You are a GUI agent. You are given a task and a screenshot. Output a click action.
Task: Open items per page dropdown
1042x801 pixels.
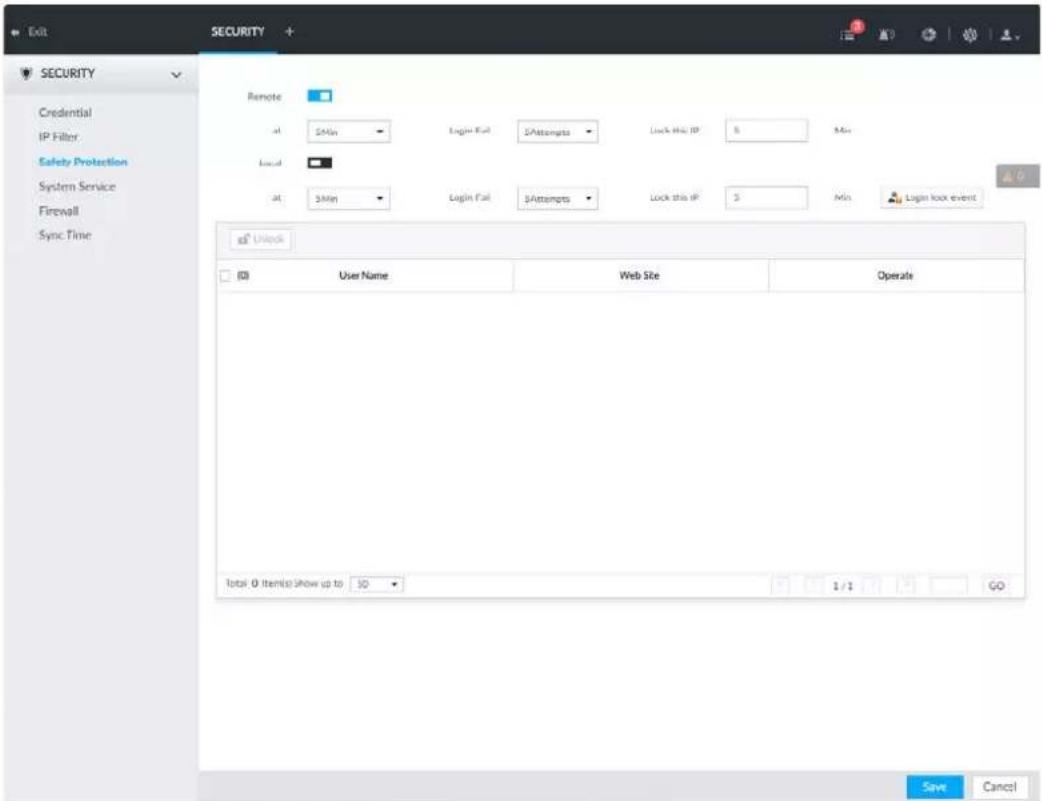377,584
